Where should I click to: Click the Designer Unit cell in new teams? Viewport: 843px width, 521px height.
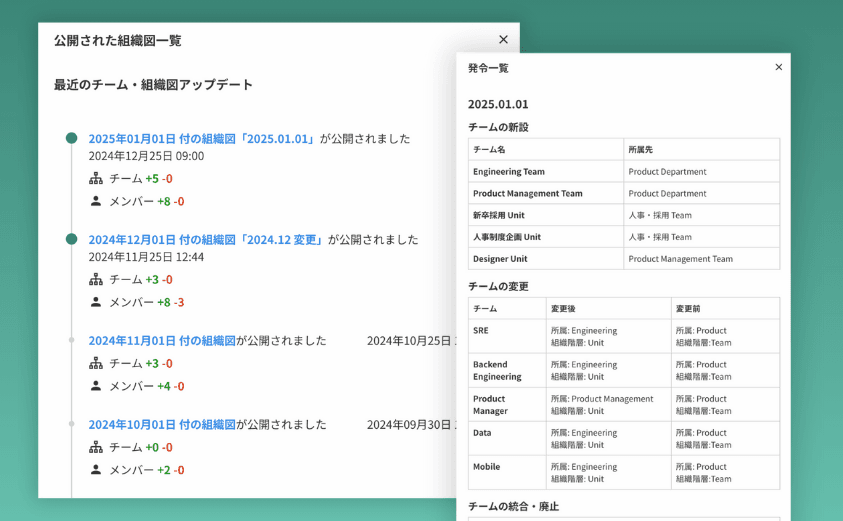pos(500,259)
